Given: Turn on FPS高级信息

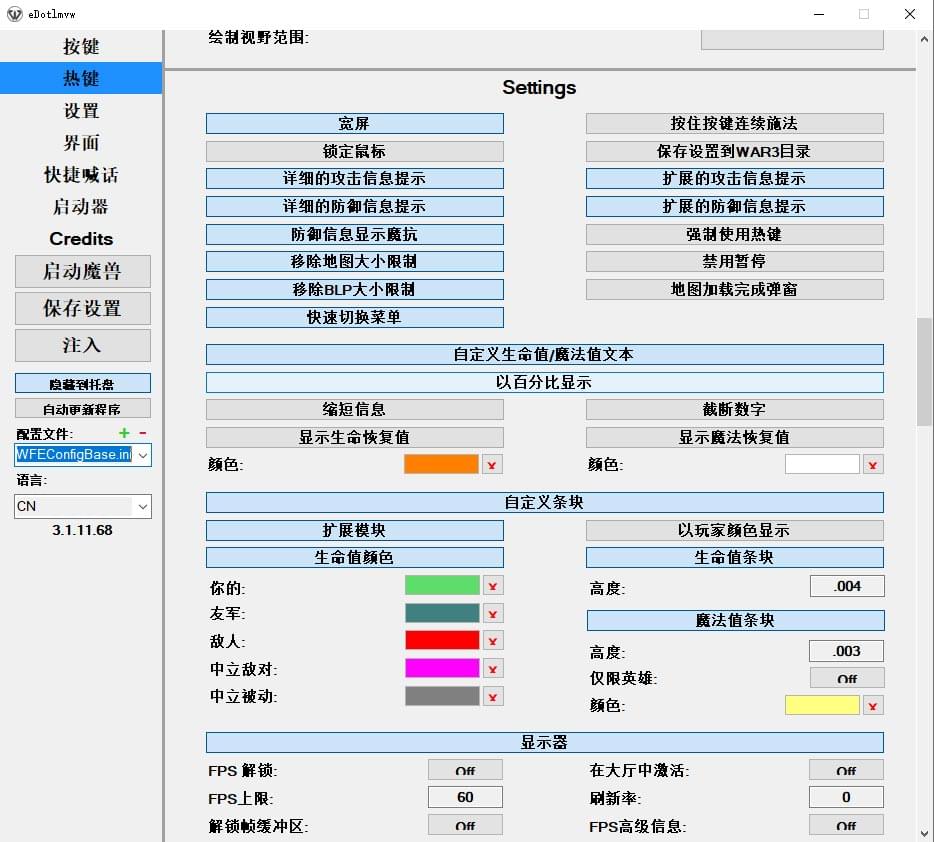Looking at the screenshot, I should coord(846,824).
